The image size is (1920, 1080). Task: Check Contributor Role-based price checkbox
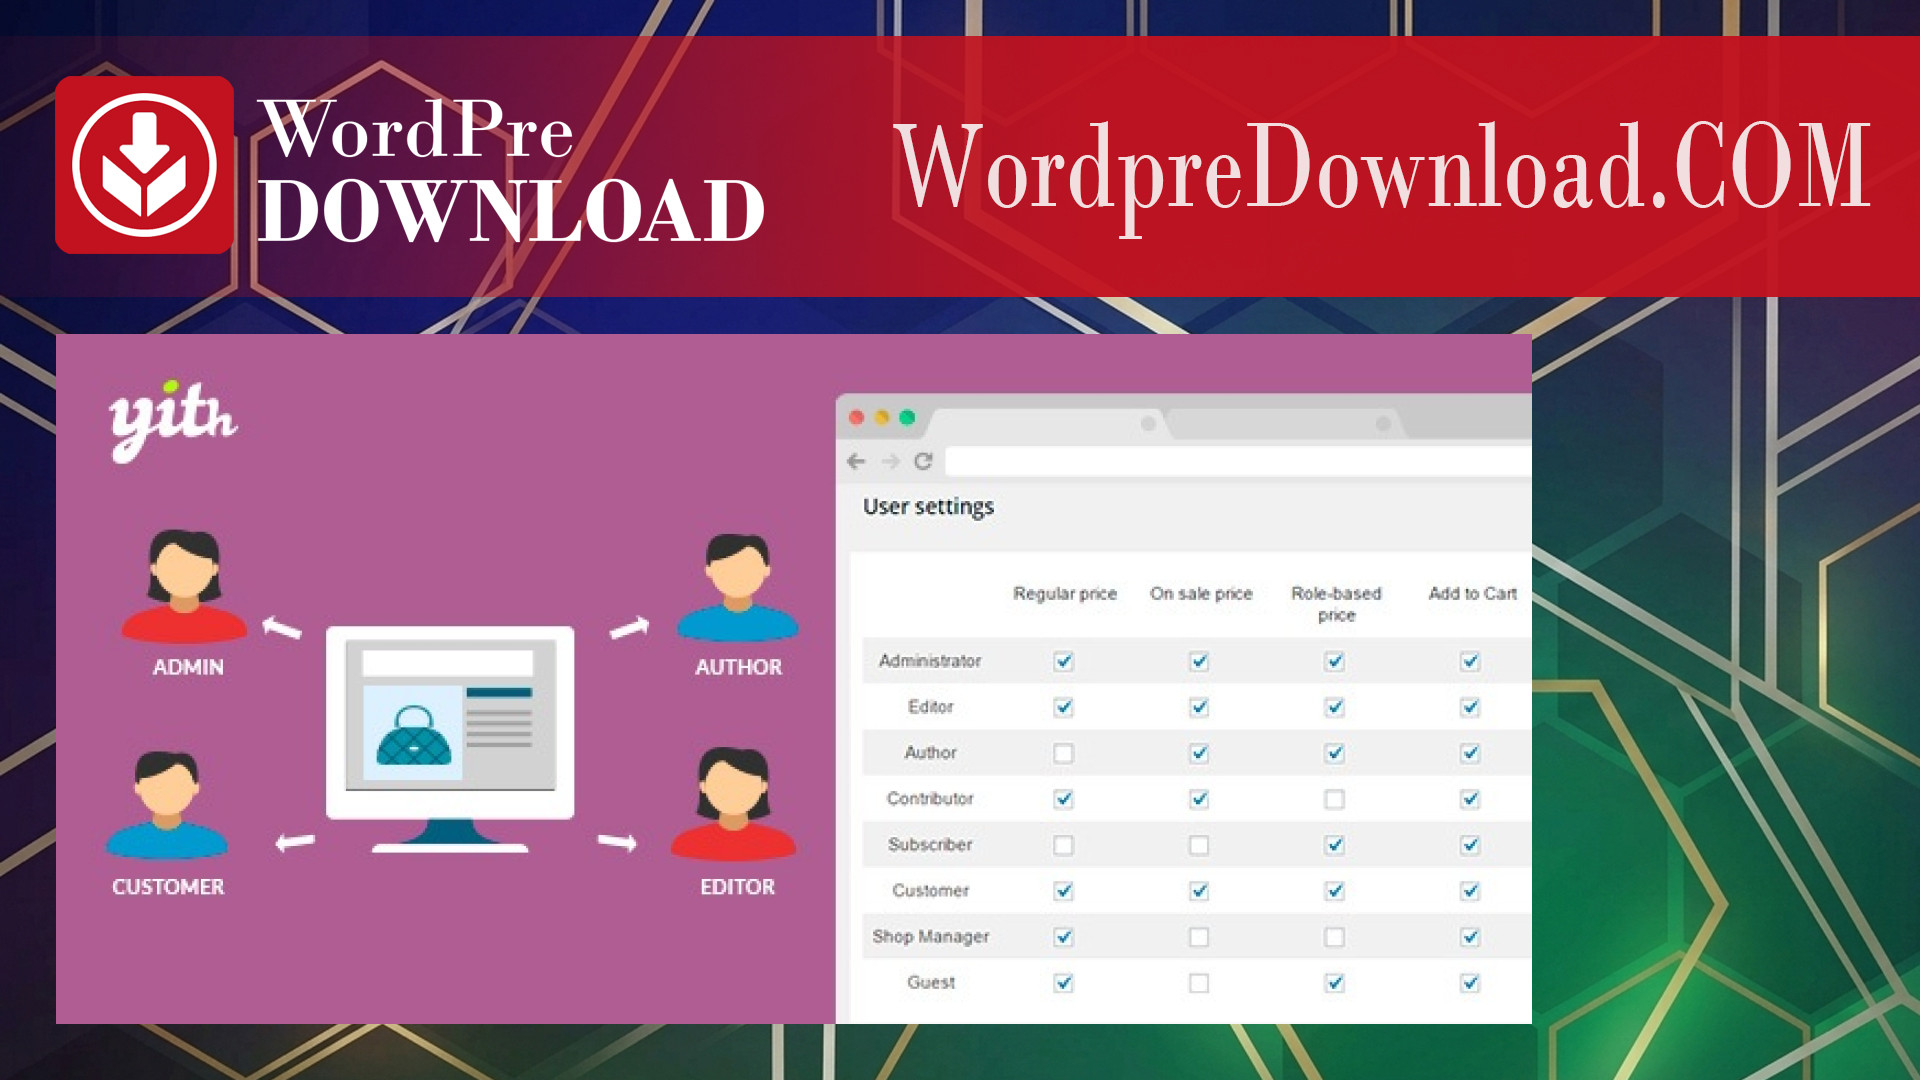pyautogui.click(x=1335, y=799)
